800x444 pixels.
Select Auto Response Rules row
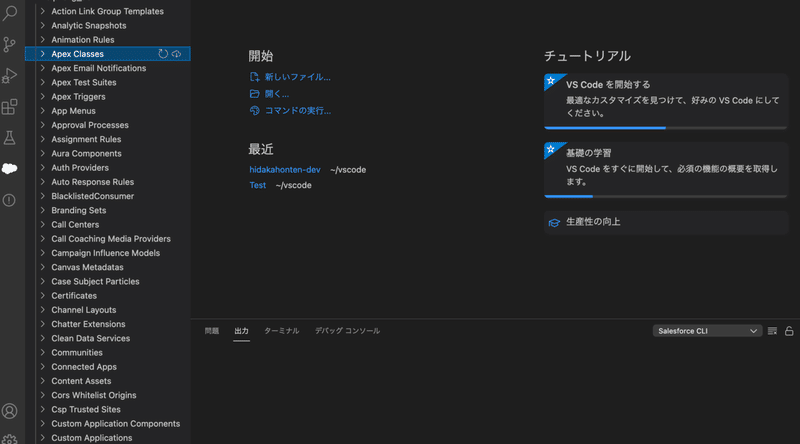tap(108, 182)
